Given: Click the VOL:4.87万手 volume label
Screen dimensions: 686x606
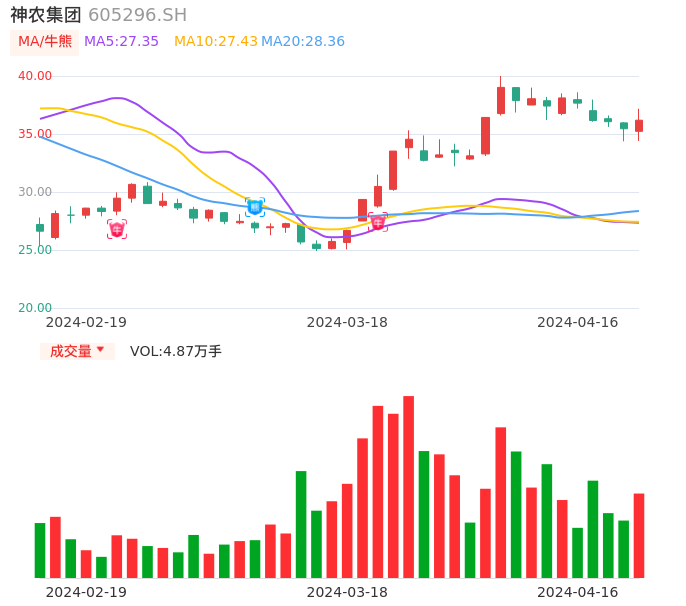Looking at the screenshot, I should click(x=176, y=351).
